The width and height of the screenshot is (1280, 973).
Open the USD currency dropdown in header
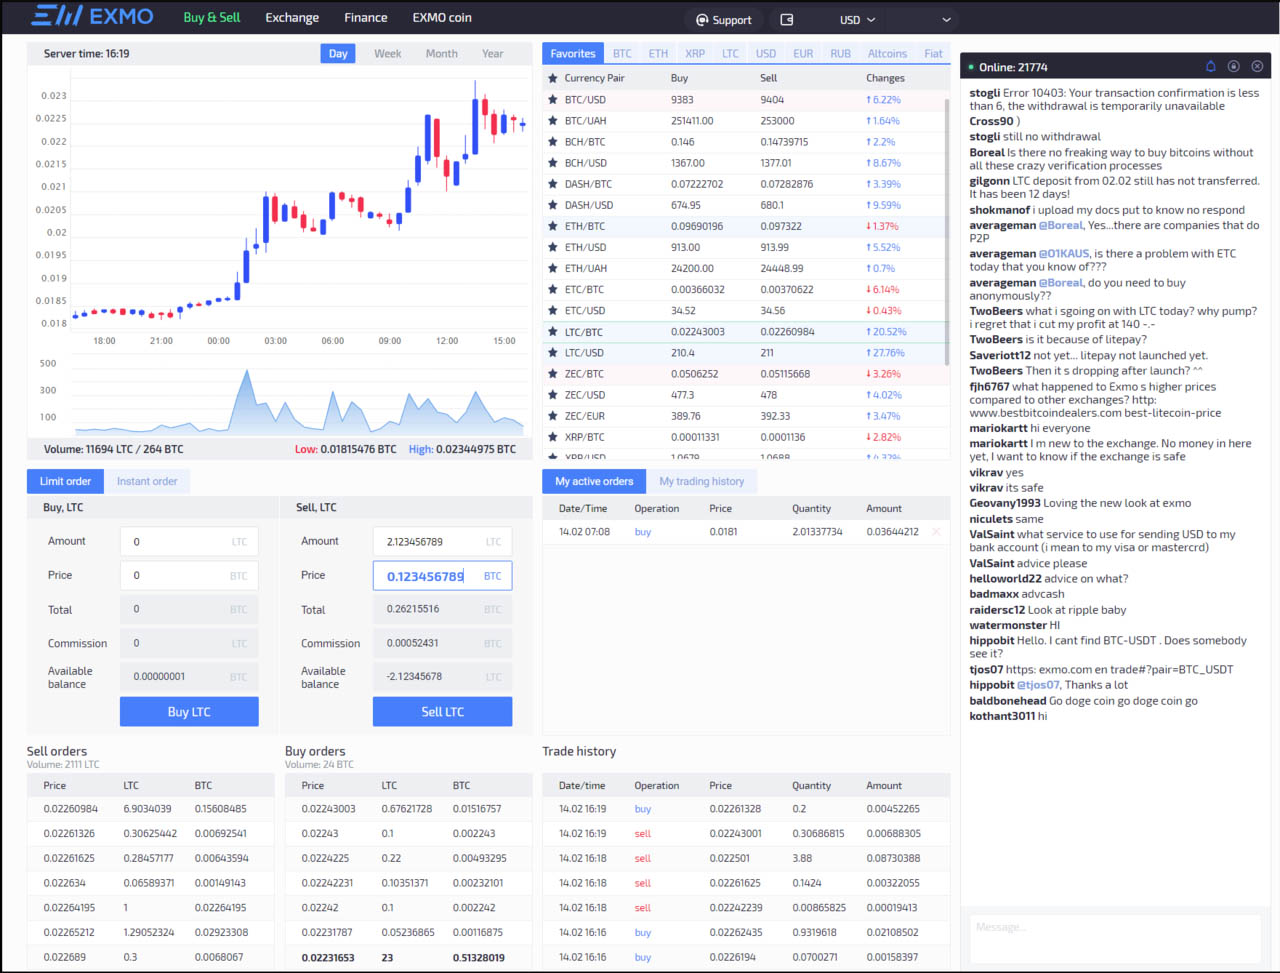click(x=857, y=19)
